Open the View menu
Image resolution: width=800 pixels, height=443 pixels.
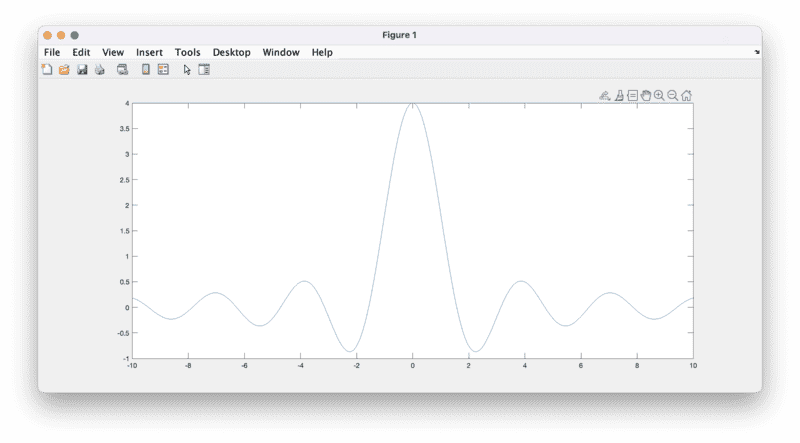click(x=113, y=52)
